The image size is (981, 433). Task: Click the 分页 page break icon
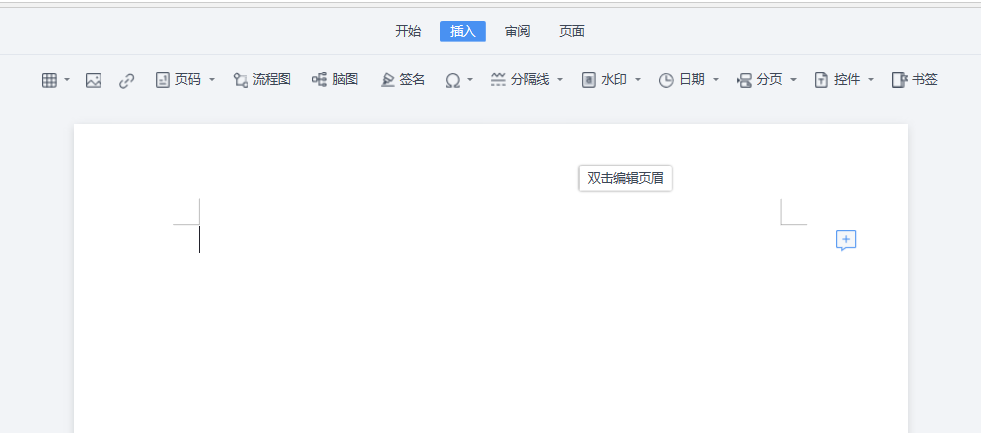coord(745,80)
